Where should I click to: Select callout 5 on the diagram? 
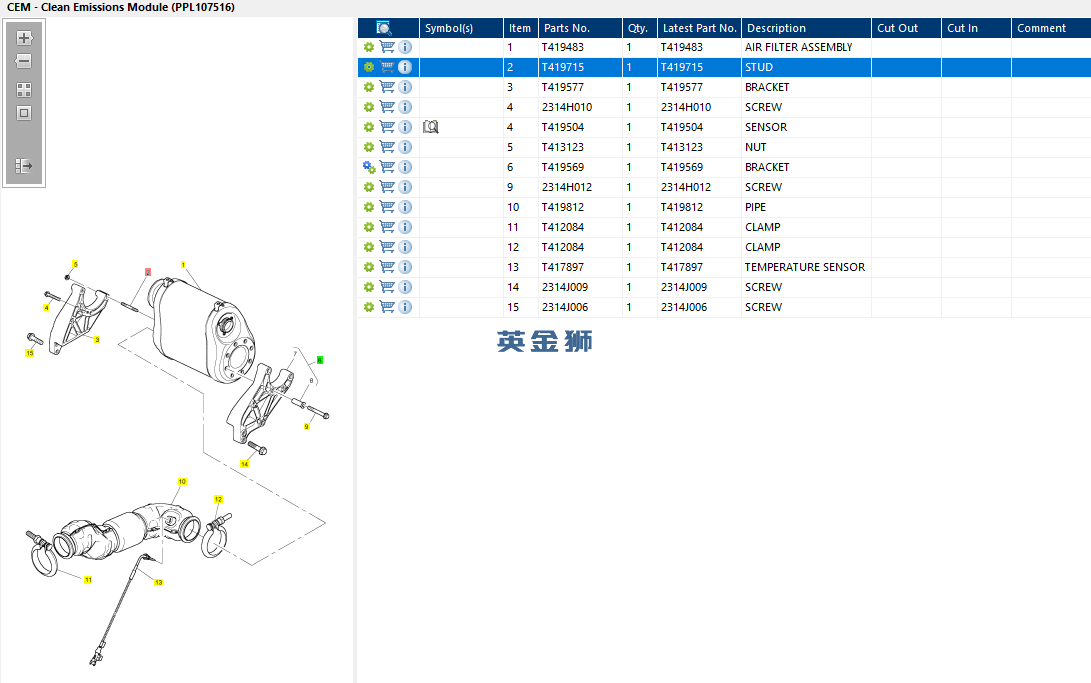point(75,264)
